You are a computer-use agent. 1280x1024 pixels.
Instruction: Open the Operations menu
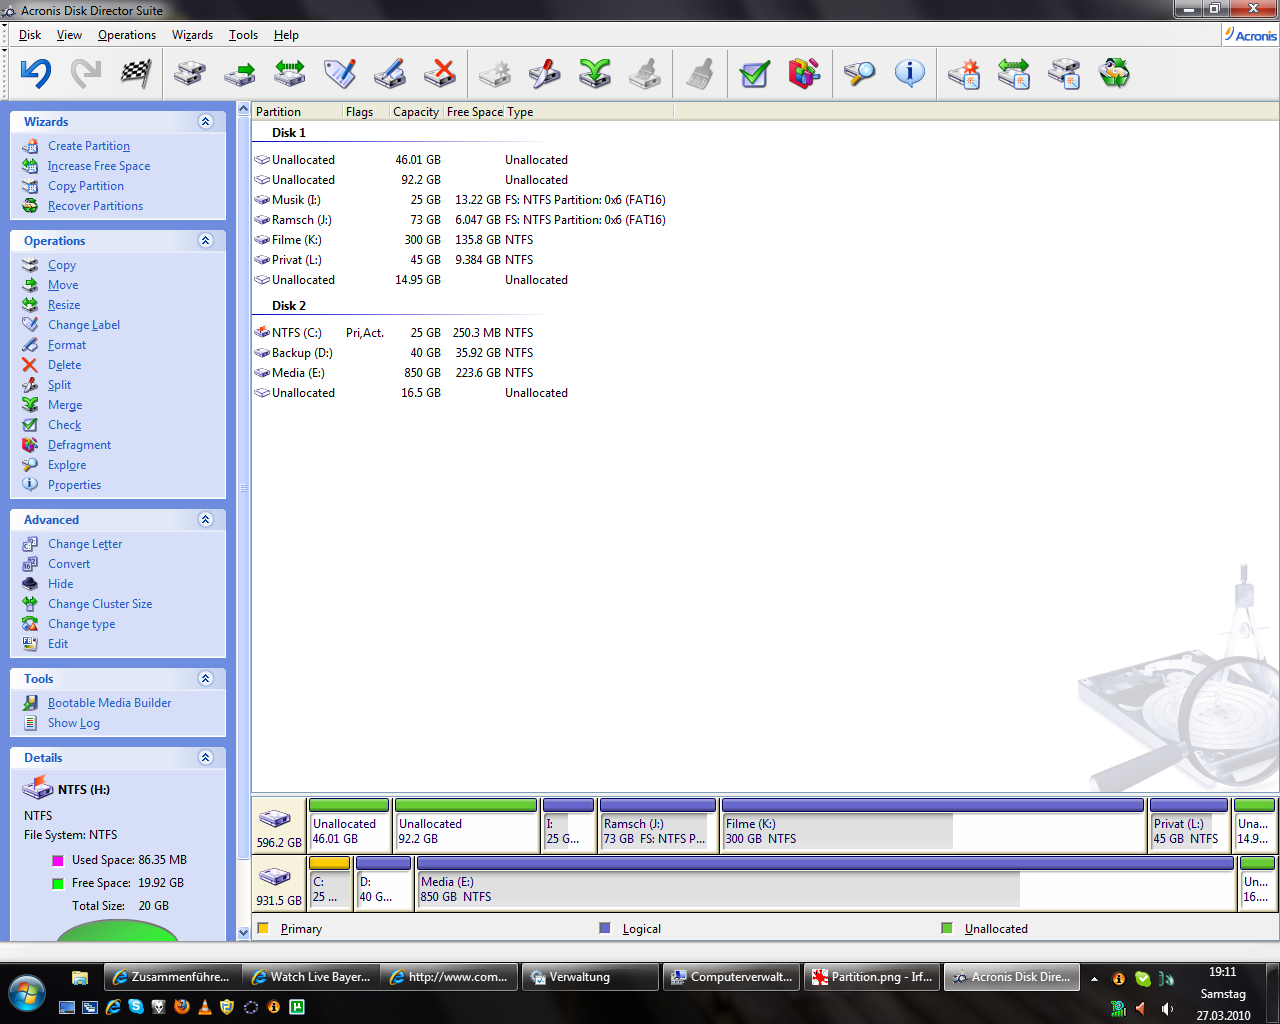click(x=127, y=35)
